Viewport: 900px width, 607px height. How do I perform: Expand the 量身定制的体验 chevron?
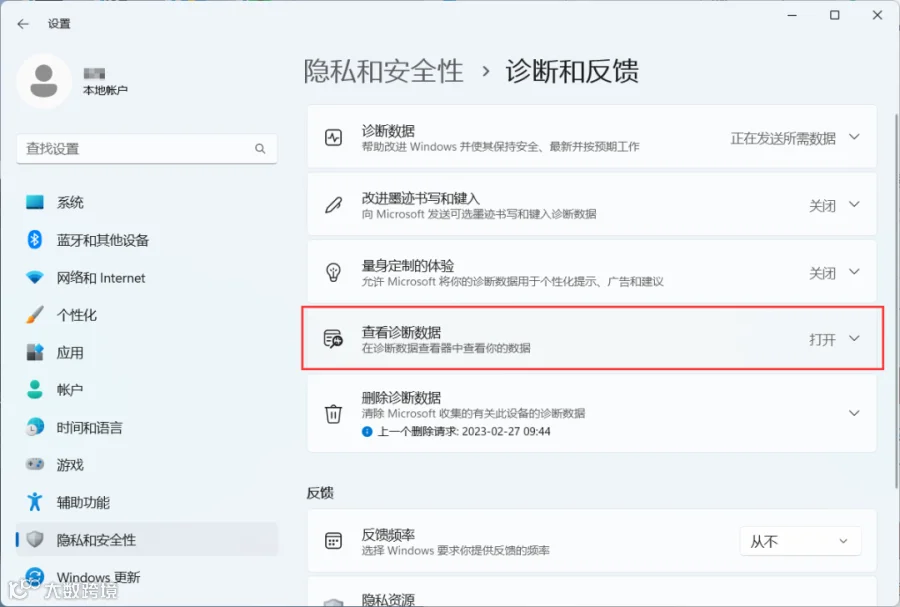[854, 271]
